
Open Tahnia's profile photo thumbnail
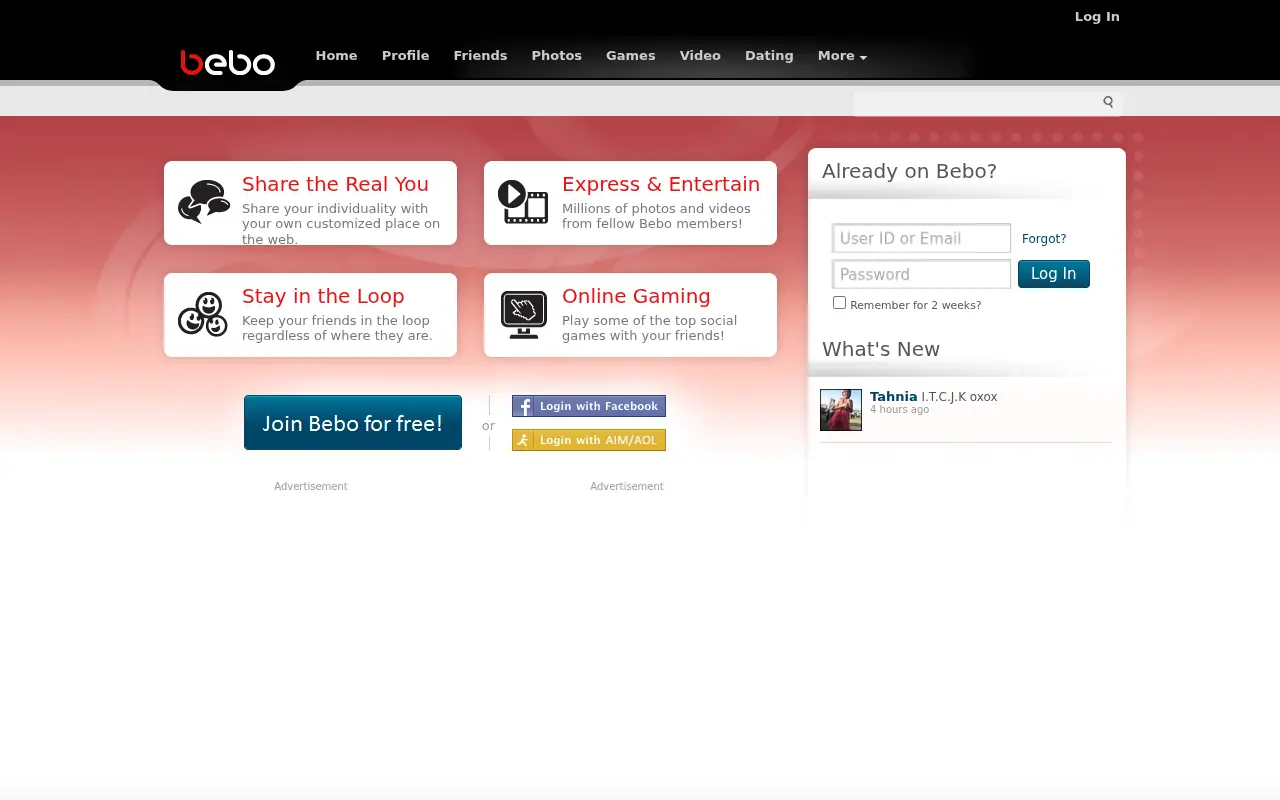841,410
